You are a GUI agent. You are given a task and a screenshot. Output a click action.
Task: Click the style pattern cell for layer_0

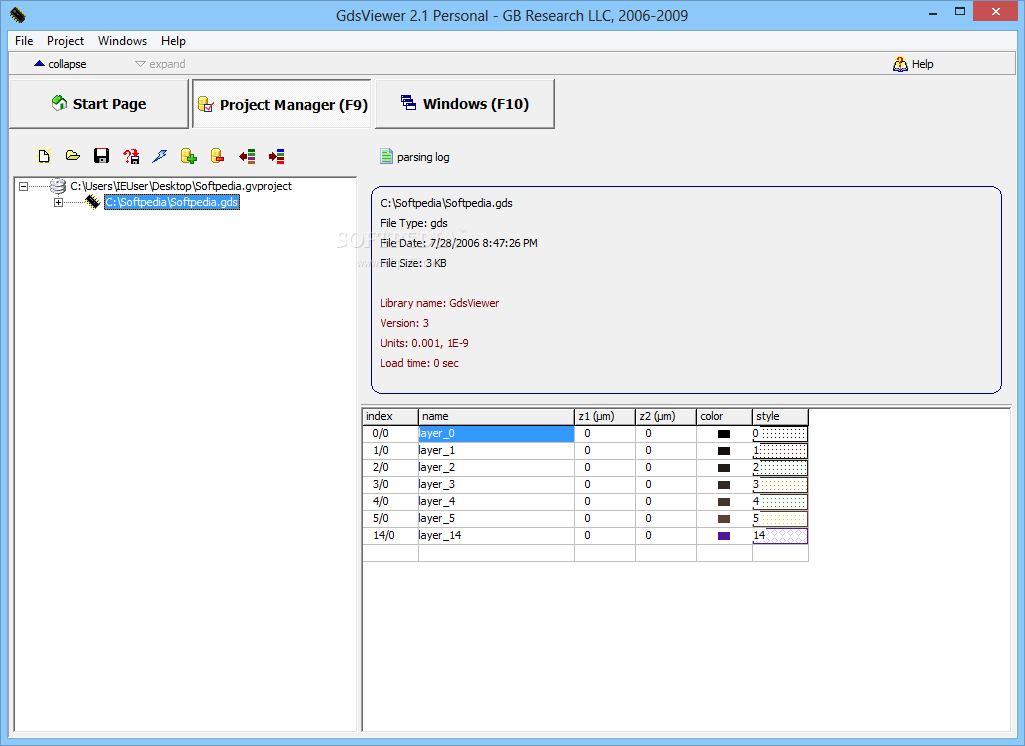click(781, 434)
